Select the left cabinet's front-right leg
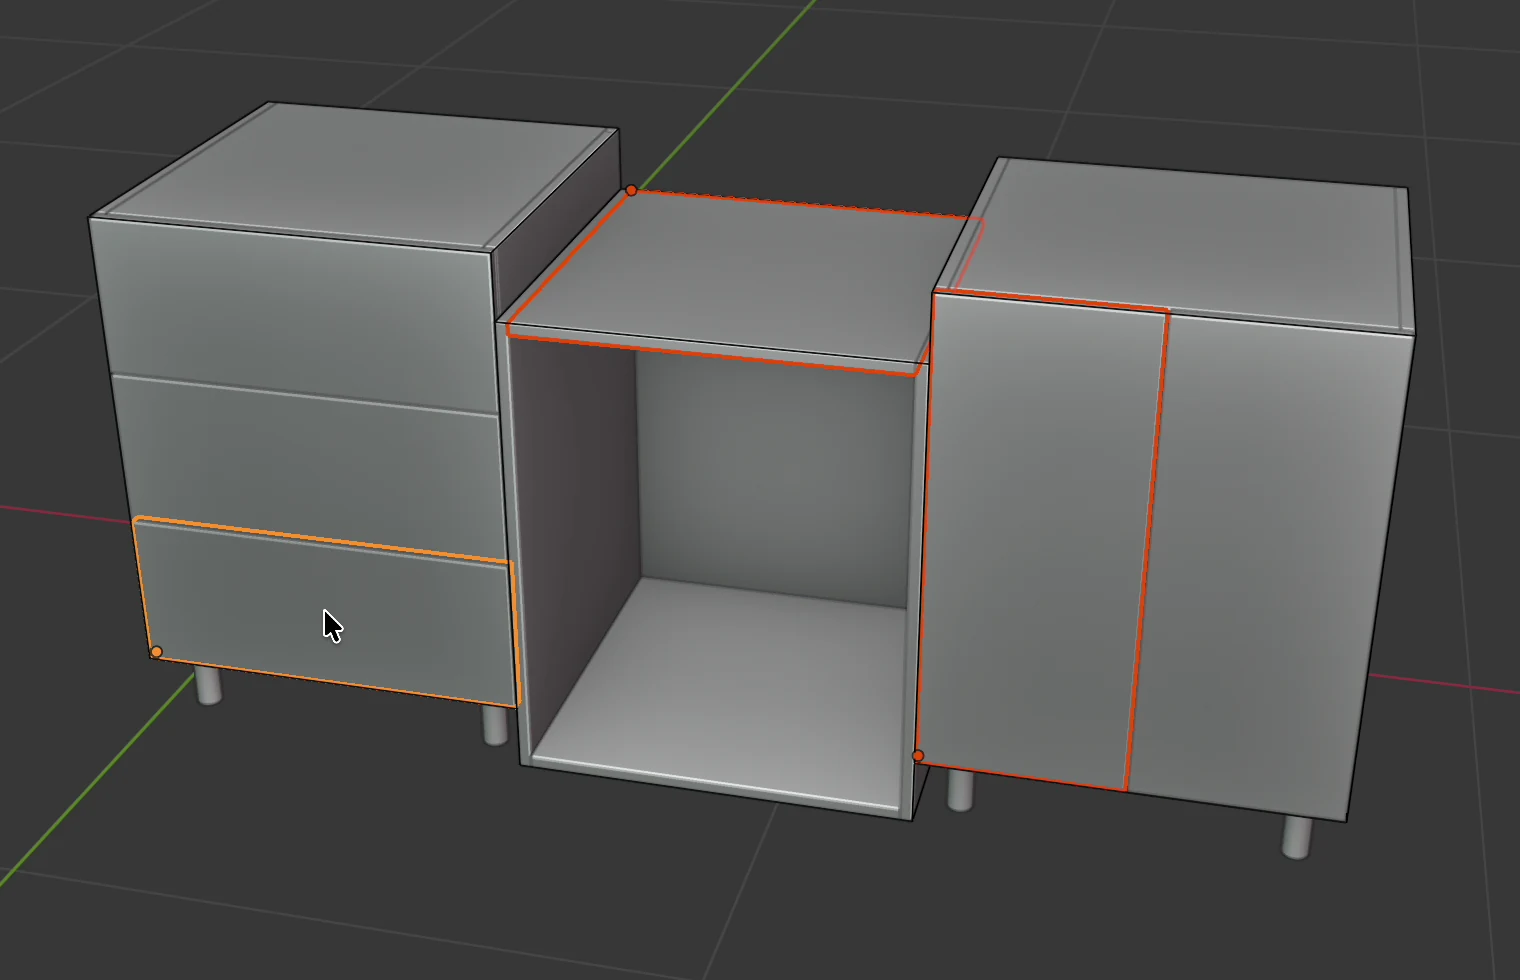The width and height of the screenshot is (1520, 980). point(495,724)
